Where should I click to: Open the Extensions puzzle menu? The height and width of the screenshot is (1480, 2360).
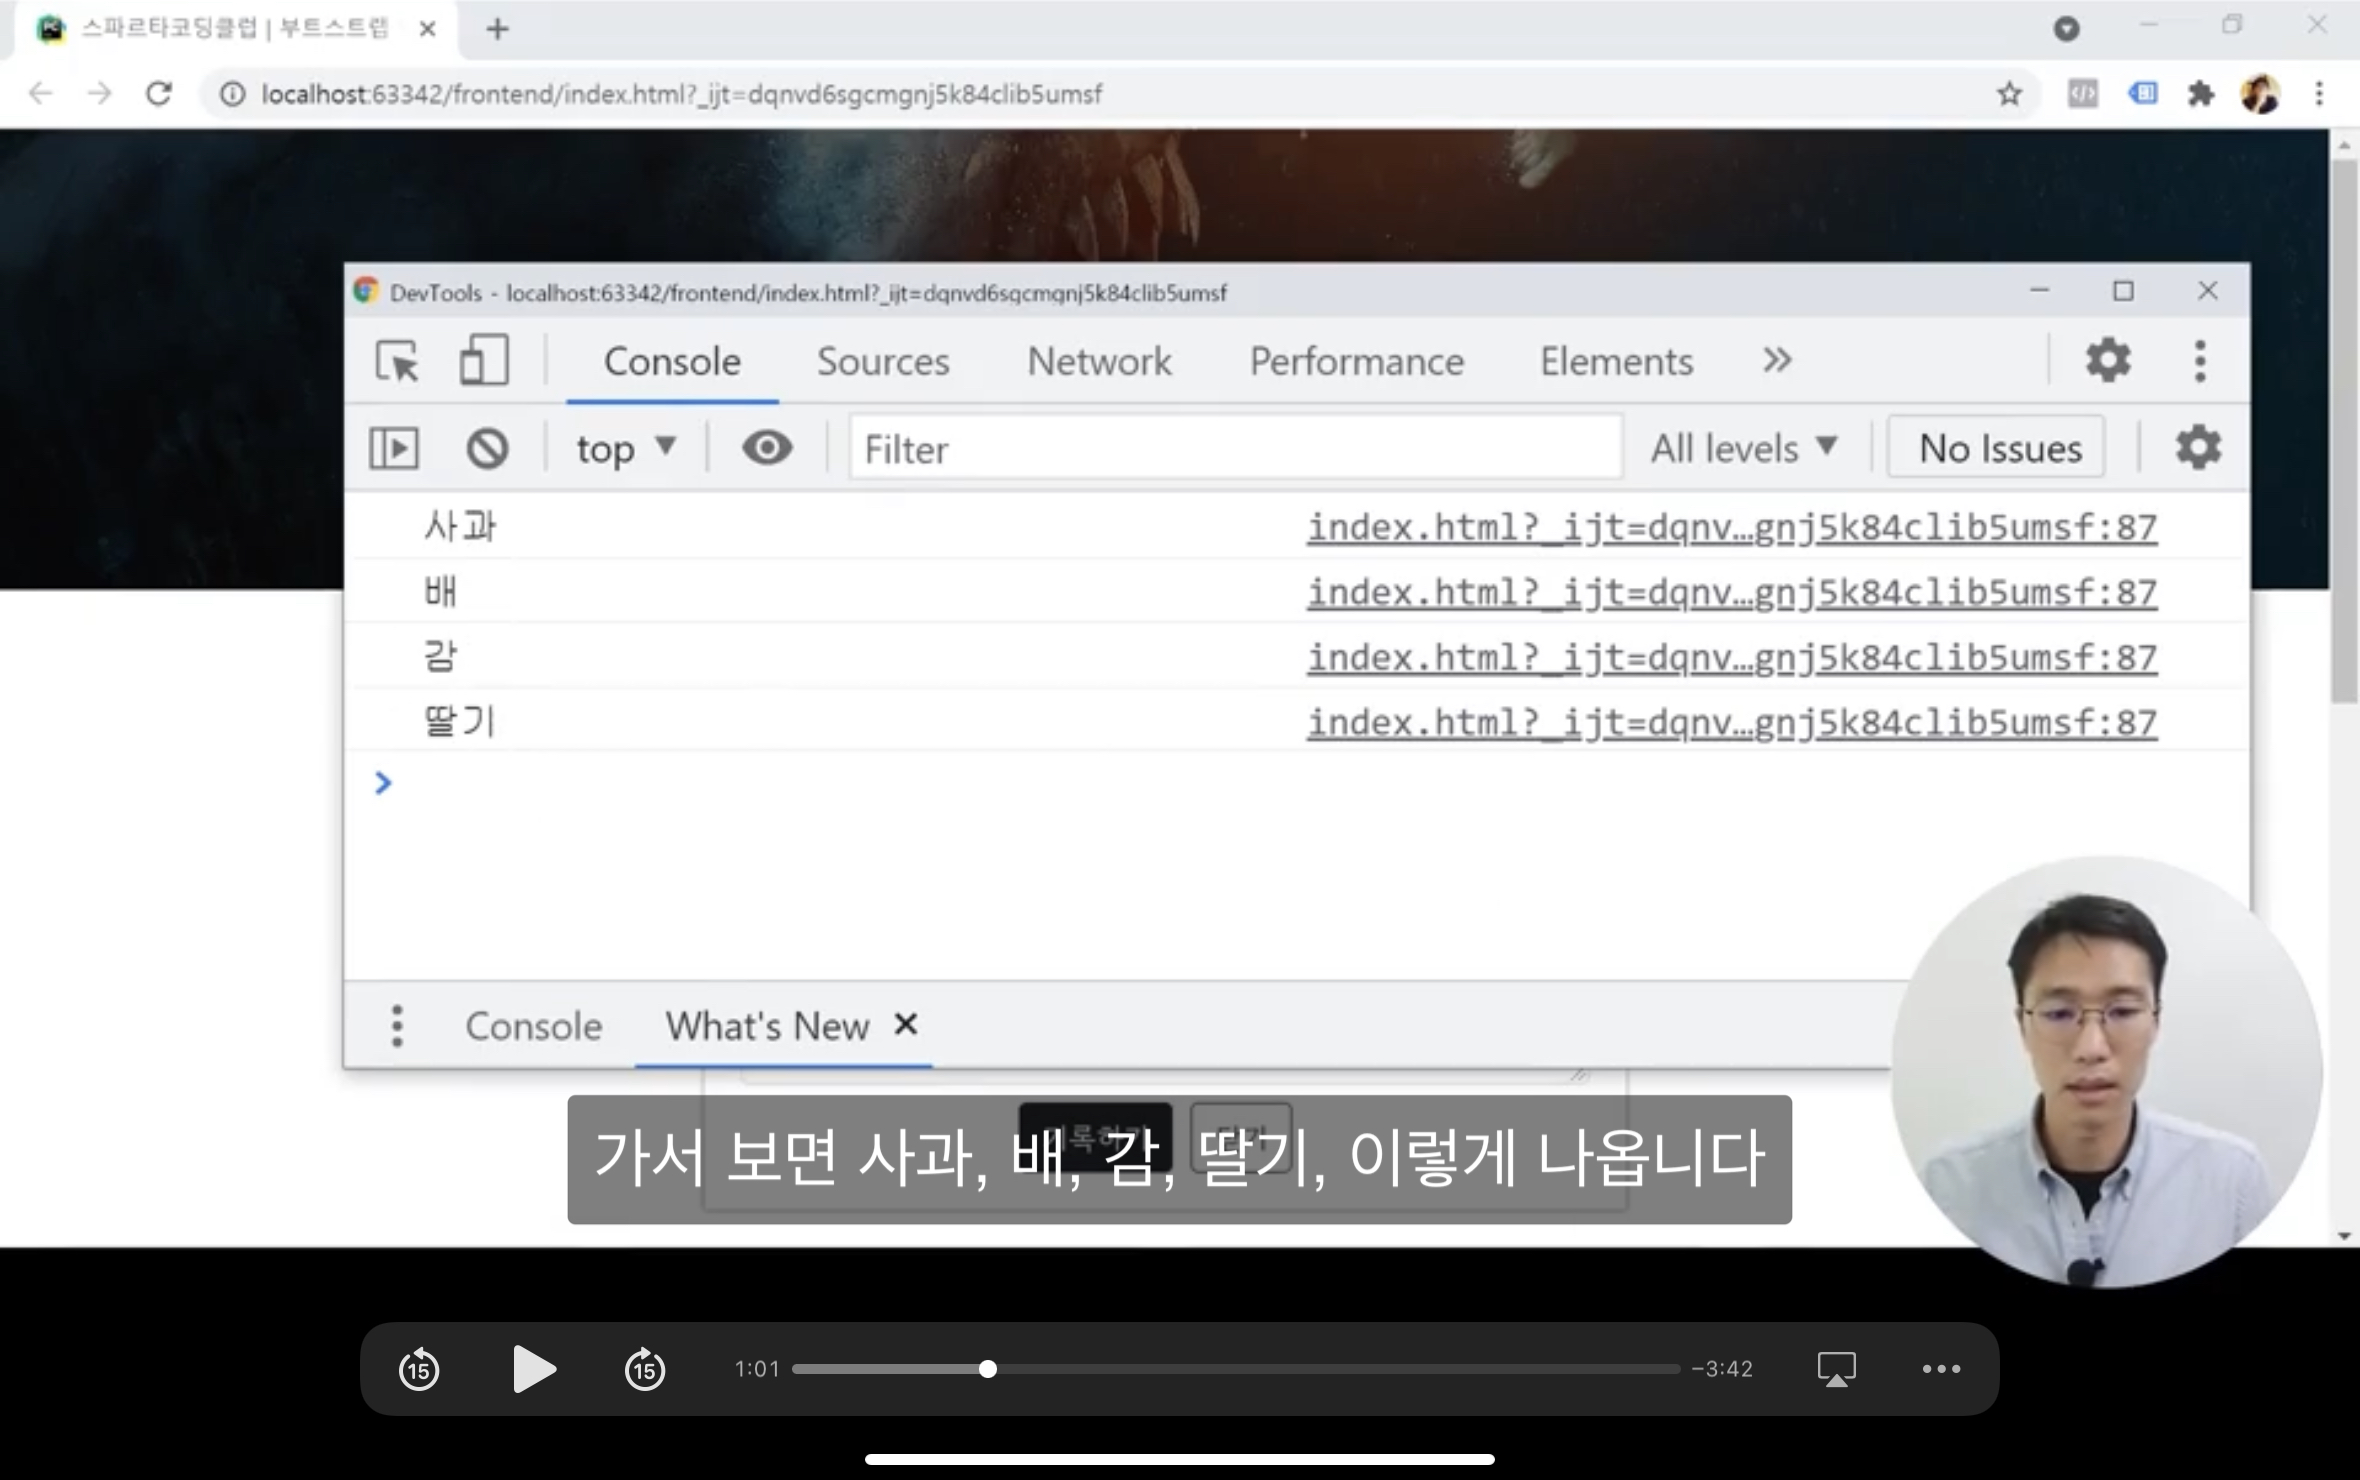2200,94
